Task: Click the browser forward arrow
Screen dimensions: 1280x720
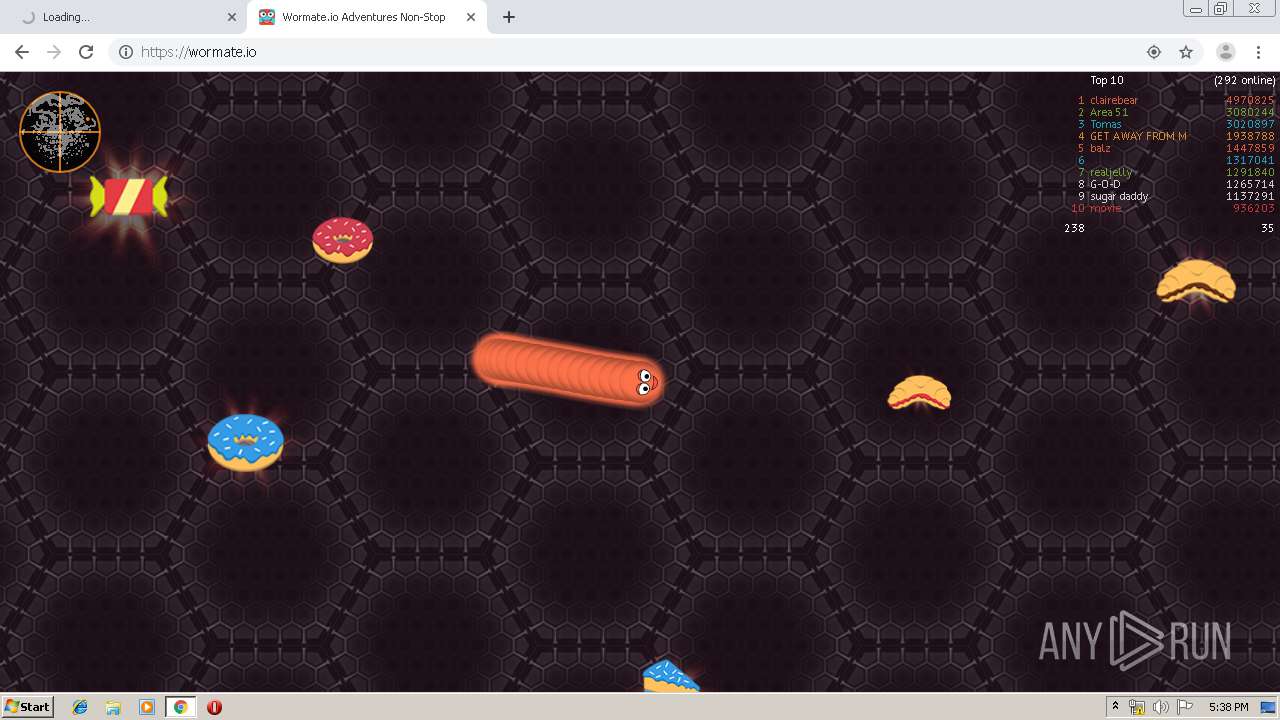Action: pos(54,52)
